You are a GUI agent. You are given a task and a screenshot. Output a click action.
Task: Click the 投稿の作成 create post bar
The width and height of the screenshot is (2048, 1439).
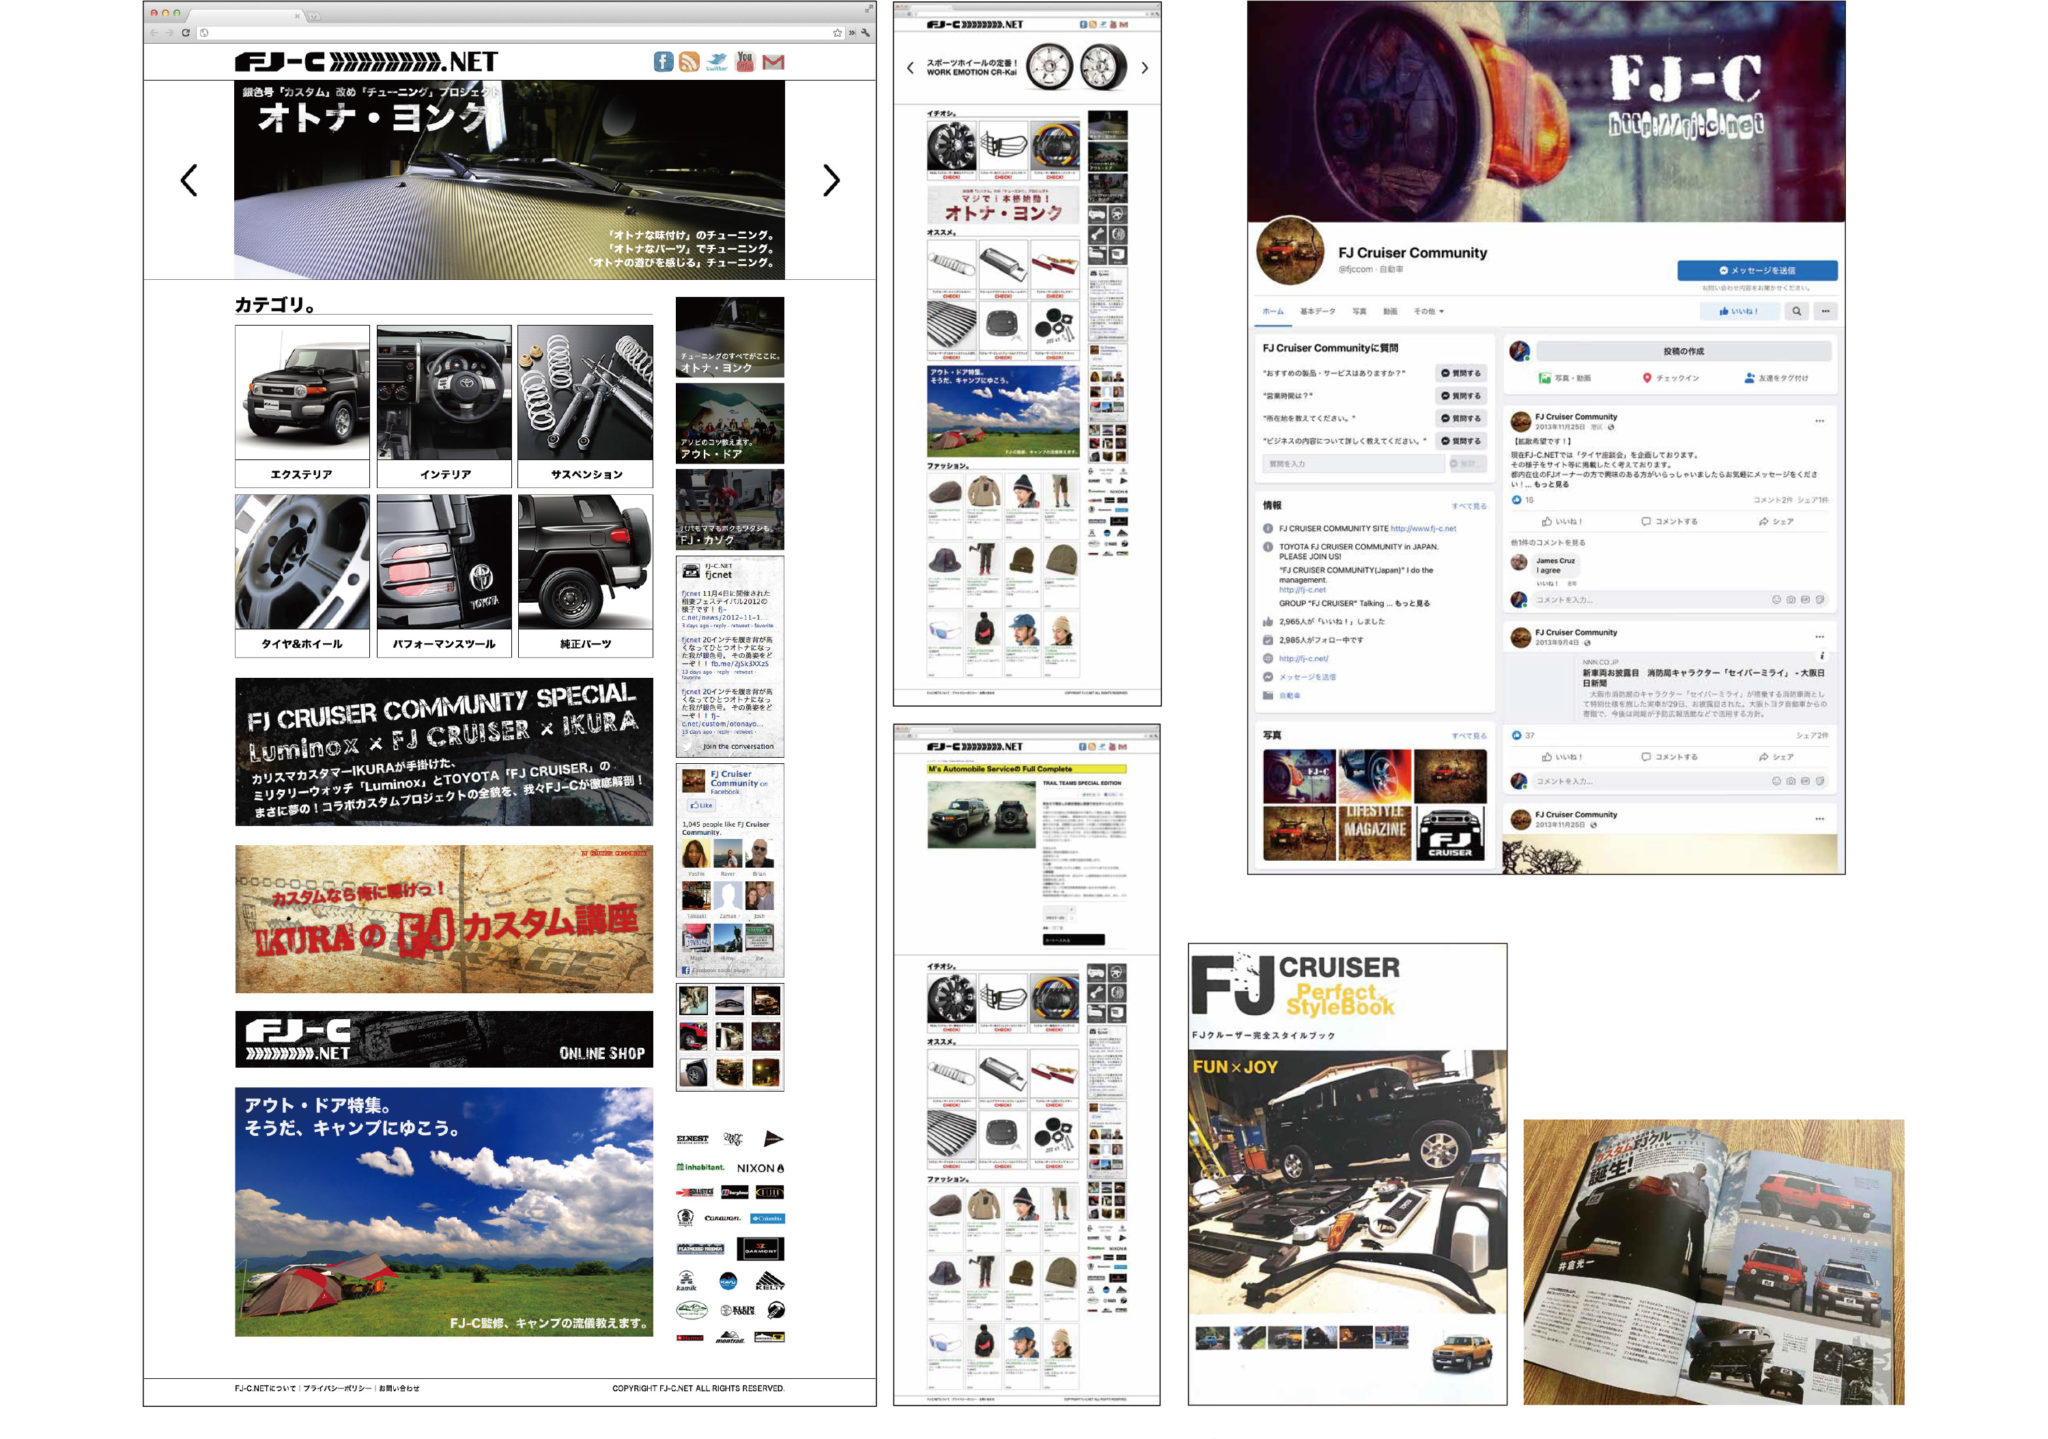(x=1684, y=351)
